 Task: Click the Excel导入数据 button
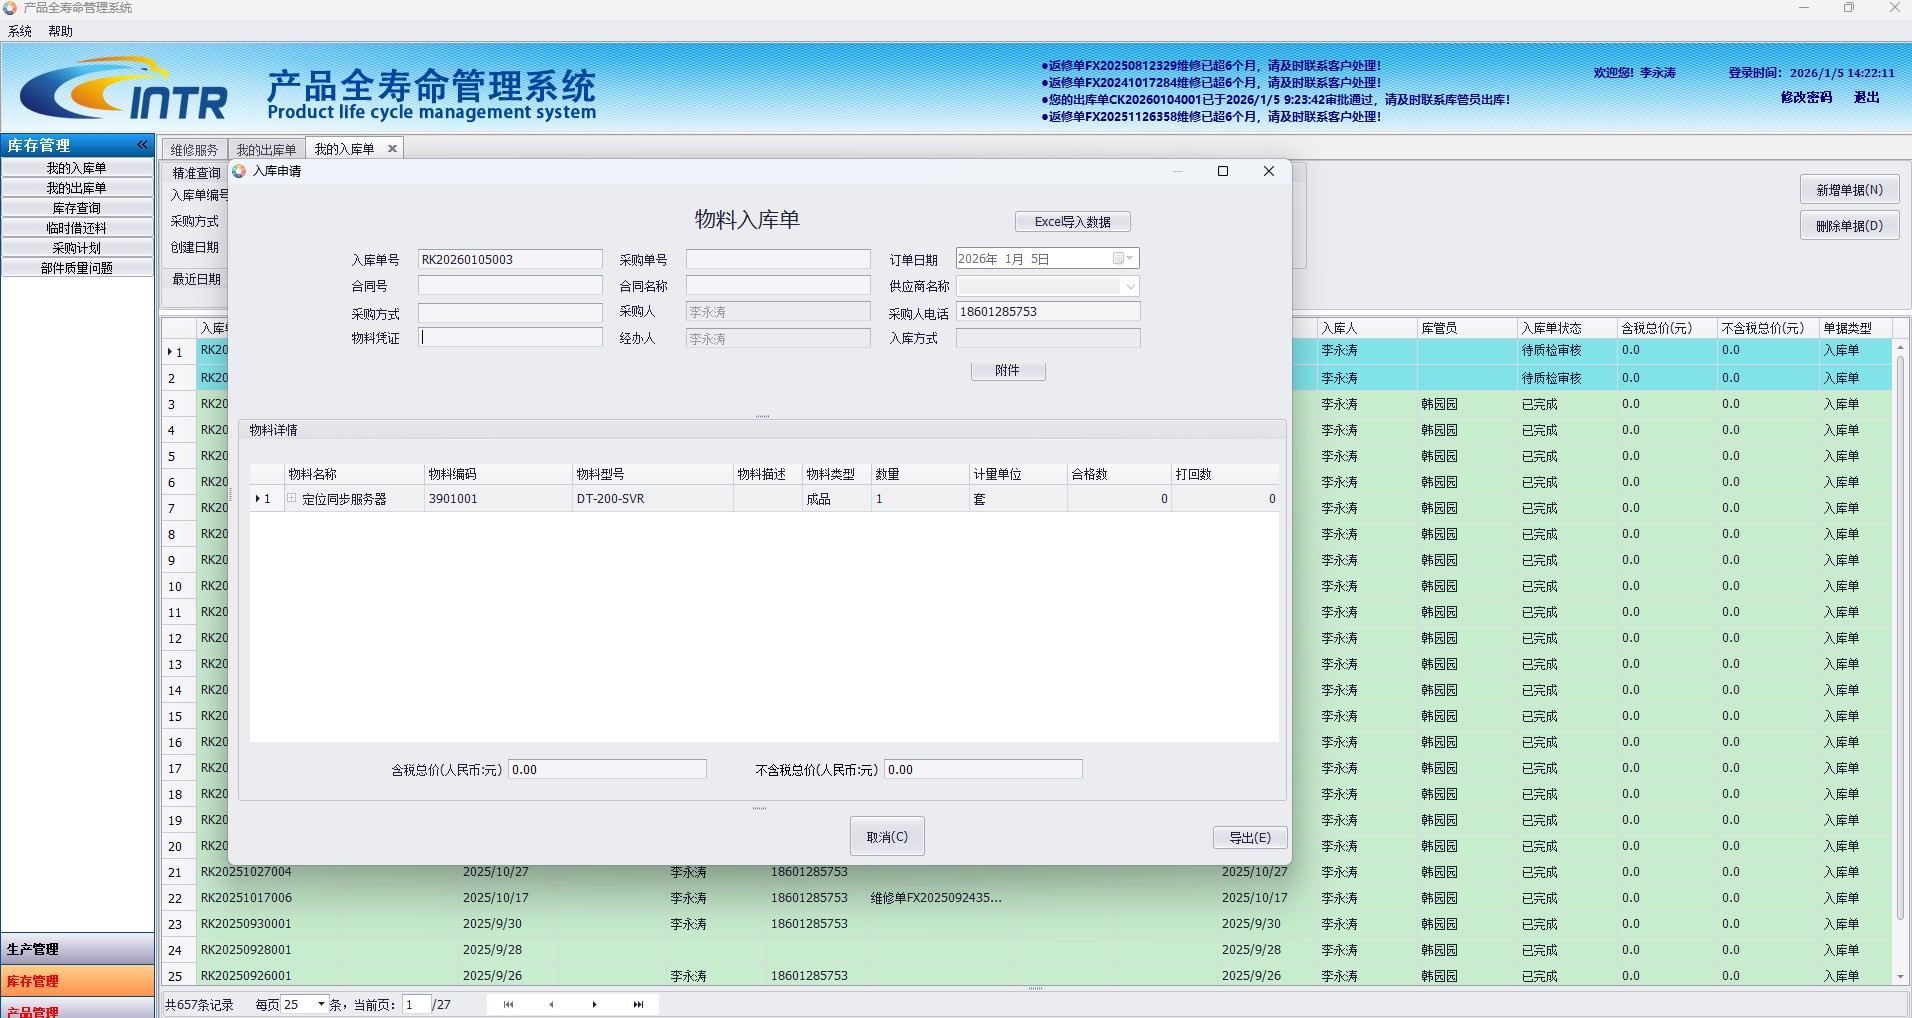pos(1072,222)
